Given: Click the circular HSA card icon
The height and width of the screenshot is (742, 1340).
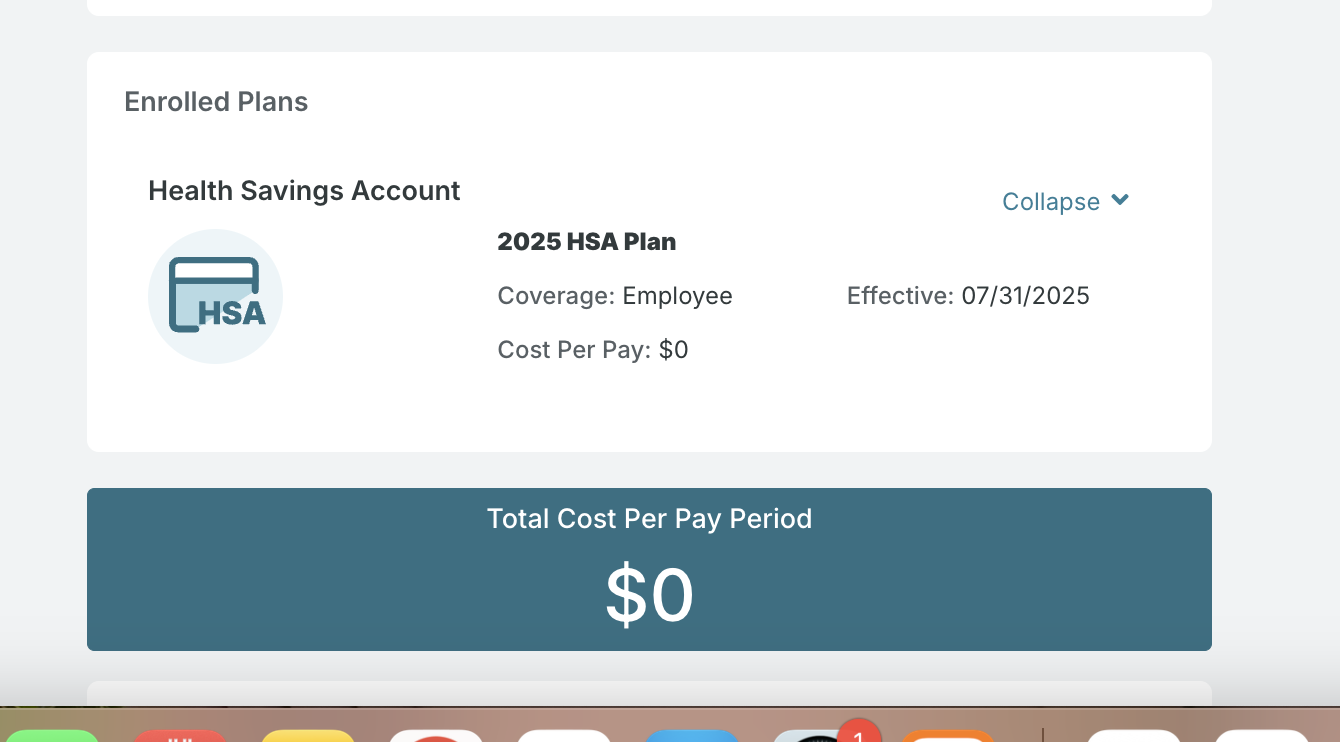Looking at the screenshot, I should tap(215, 296).
